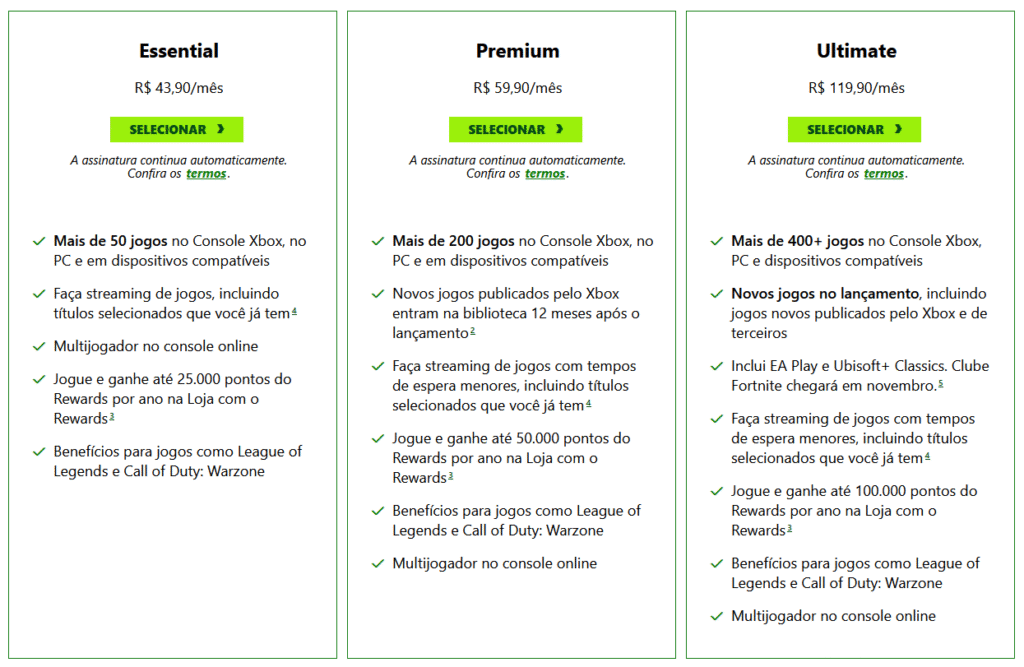Click checkmark next to 'Novos jogos no lançamento'
Image resolution: width=1024 pixels, height=667 pixels.
[717, 295]
